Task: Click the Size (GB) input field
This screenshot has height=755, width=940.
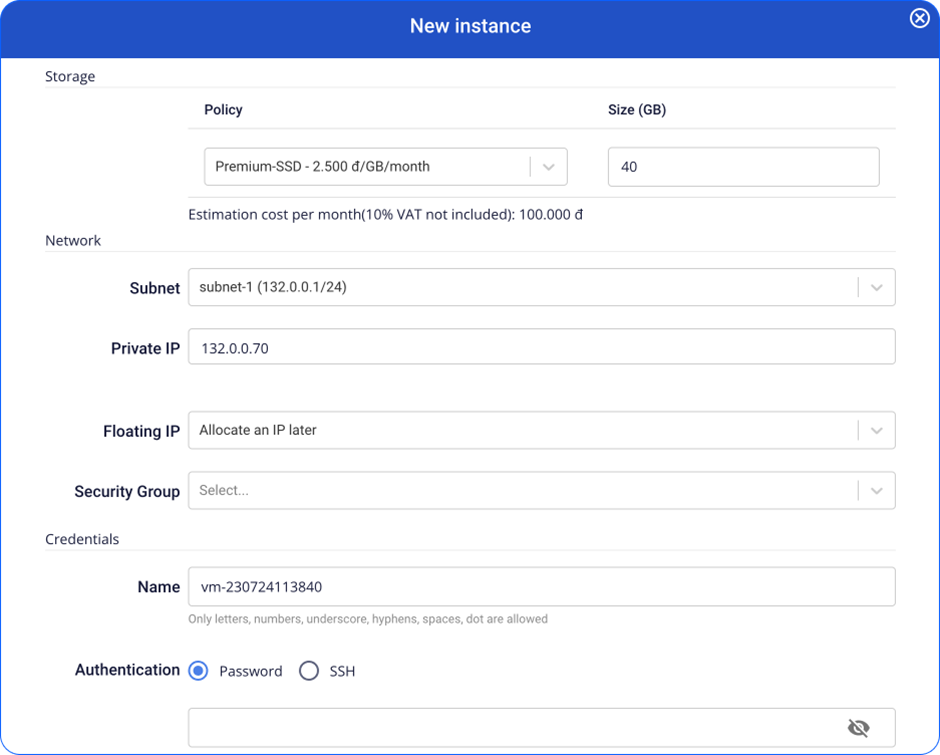Action: [x=742, y=167]
